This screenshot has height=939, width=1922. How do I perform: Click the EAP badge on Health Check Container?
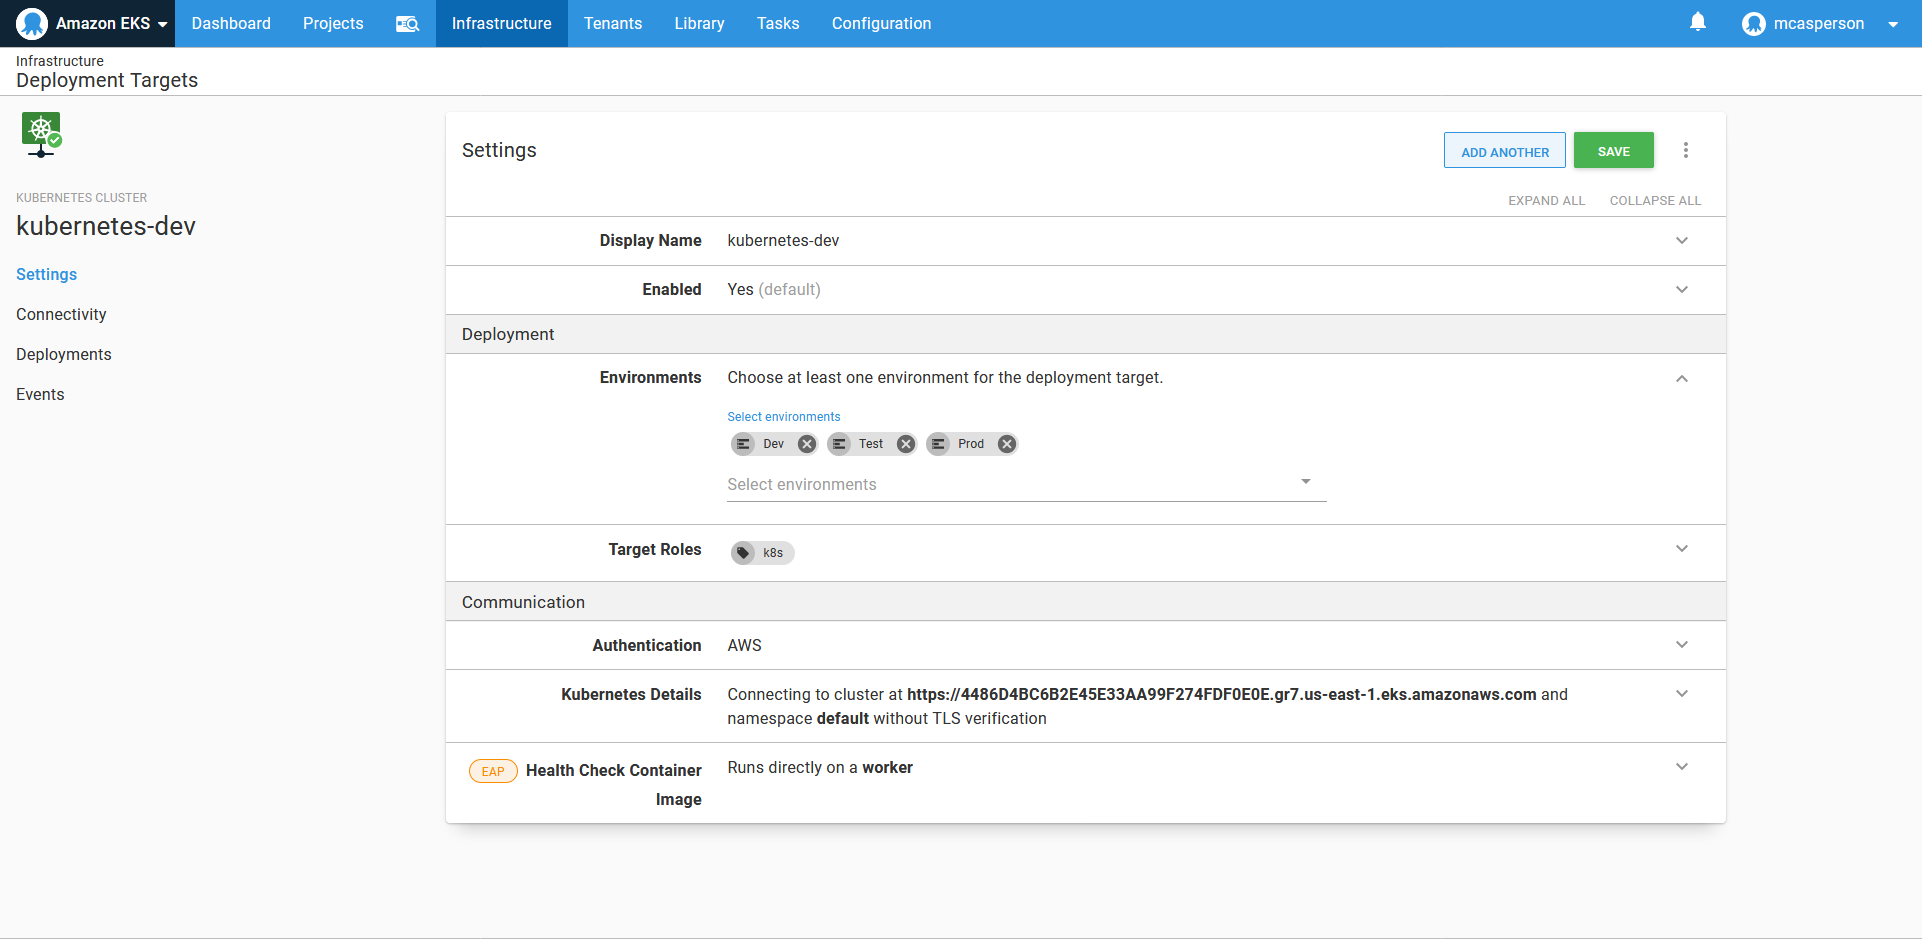tap(492, 771)
